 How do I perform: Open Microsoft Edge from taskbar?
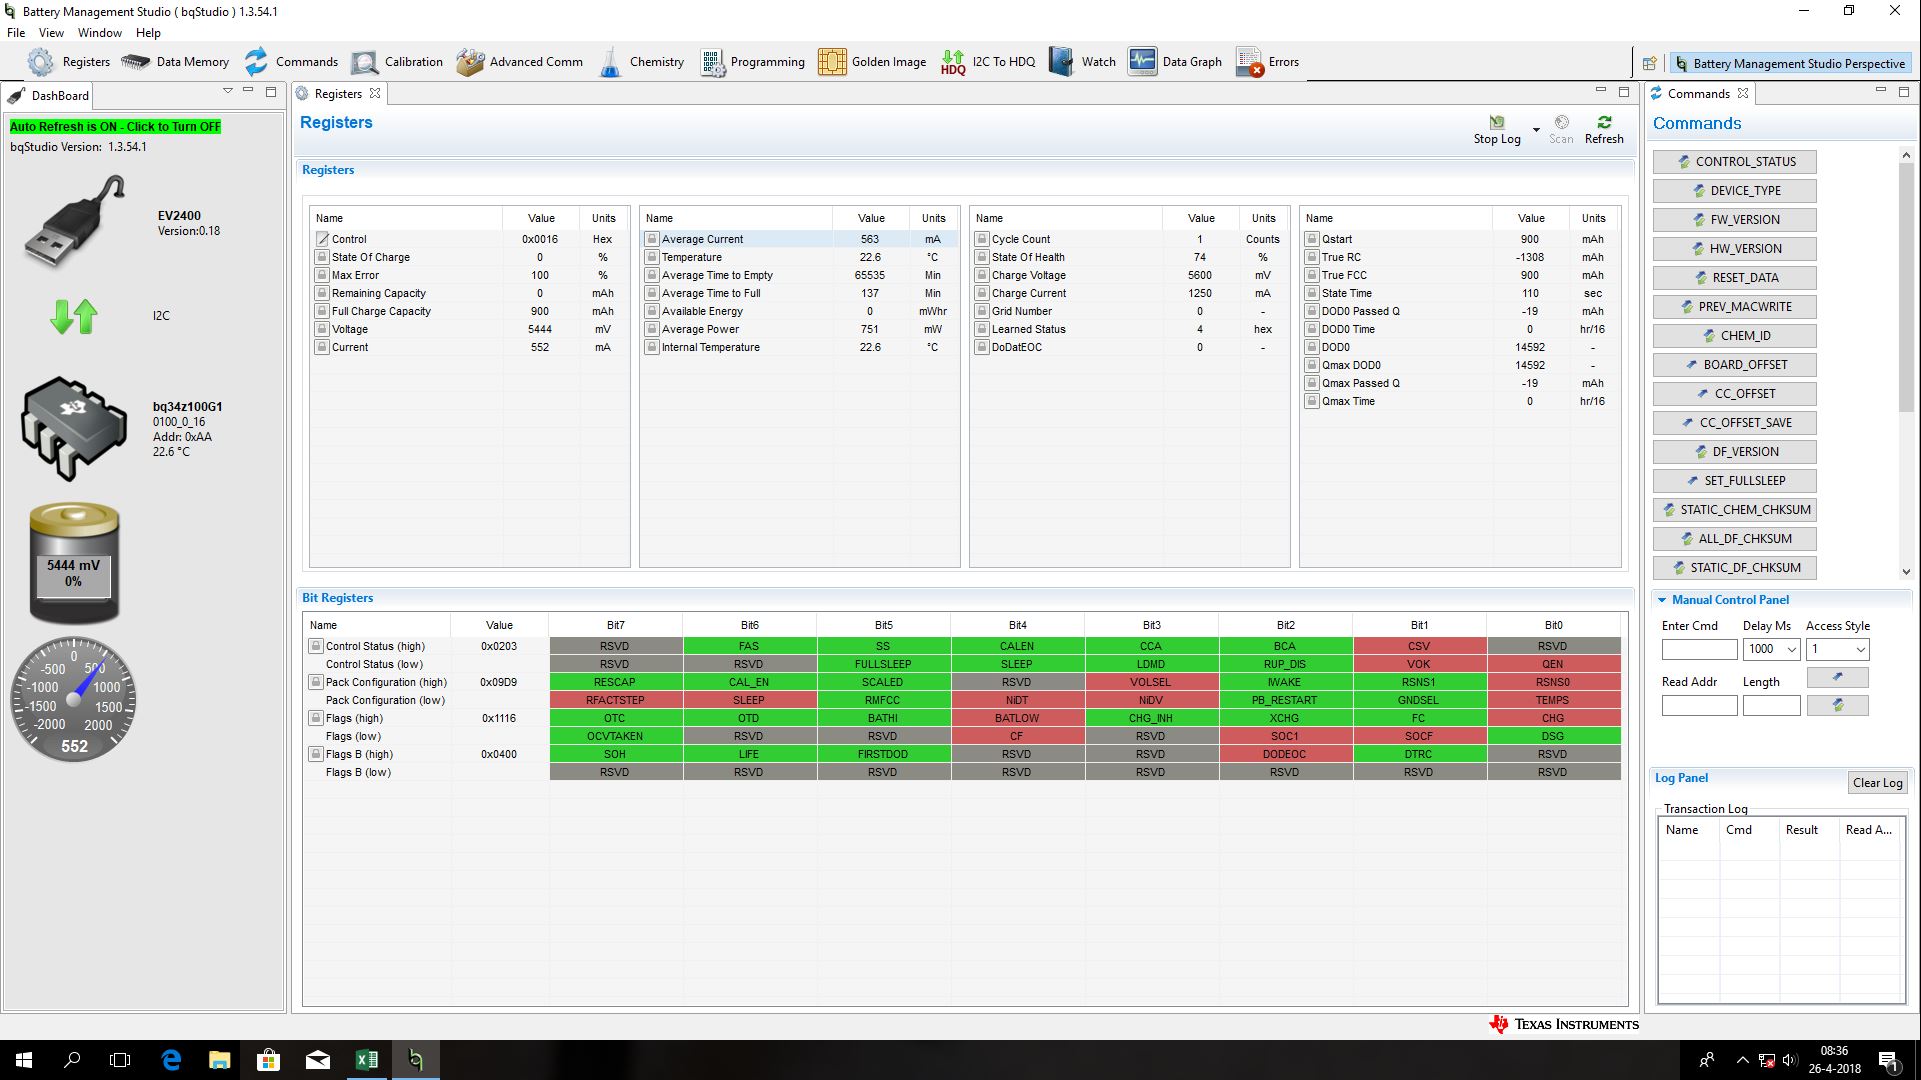click(171, 1060)
